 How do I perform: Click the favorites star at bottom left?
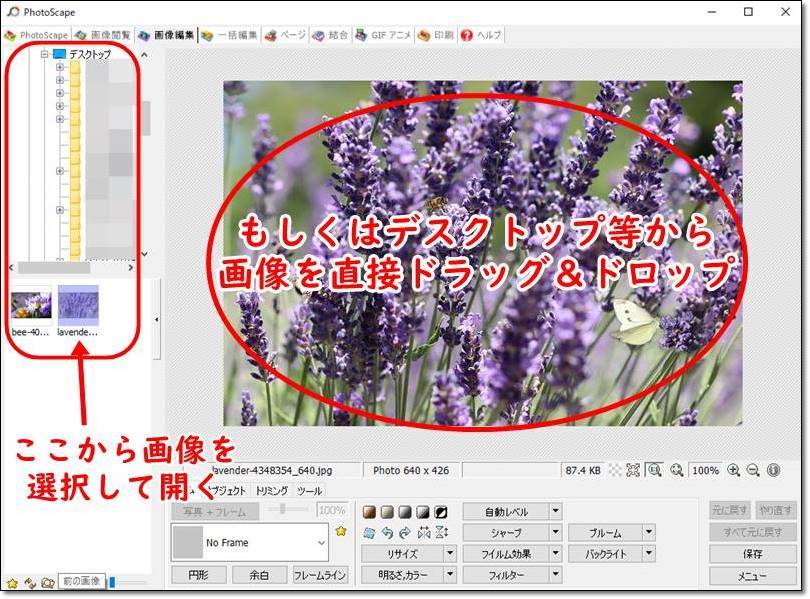coord(12,583)
